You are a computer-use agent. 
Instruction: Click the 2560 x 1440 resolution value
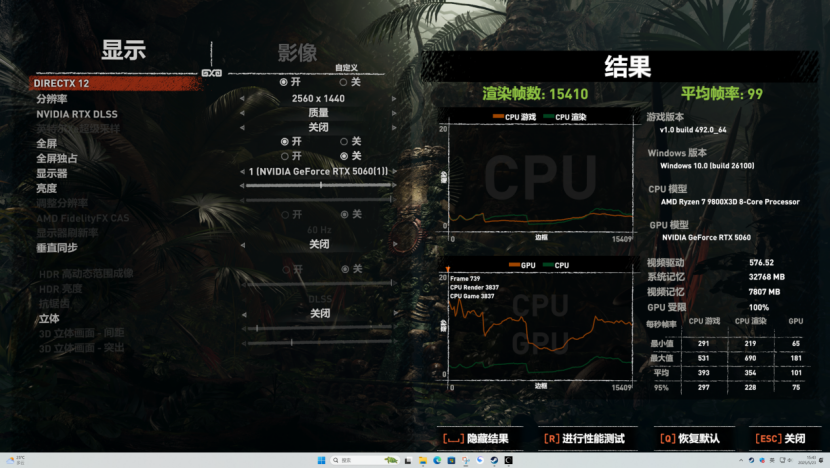click(318, 98)
